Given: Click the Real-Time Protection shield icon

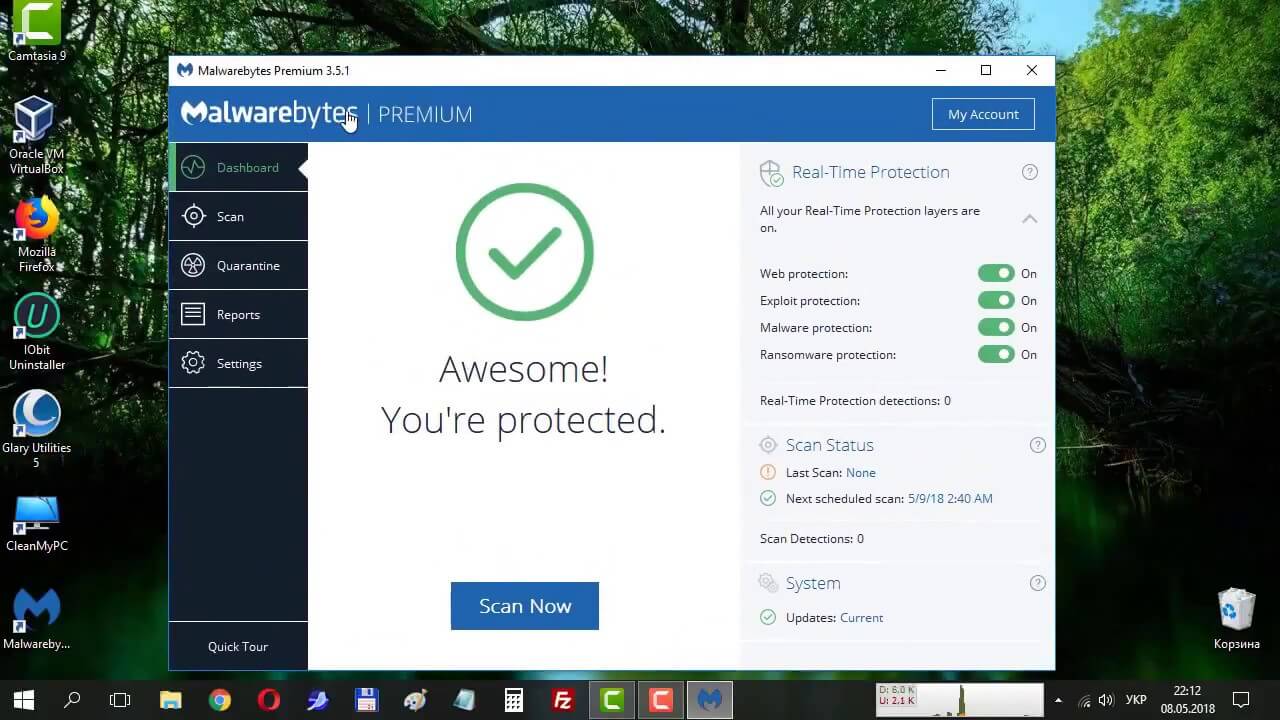Looking at the screenshot, I should [771, 173].
